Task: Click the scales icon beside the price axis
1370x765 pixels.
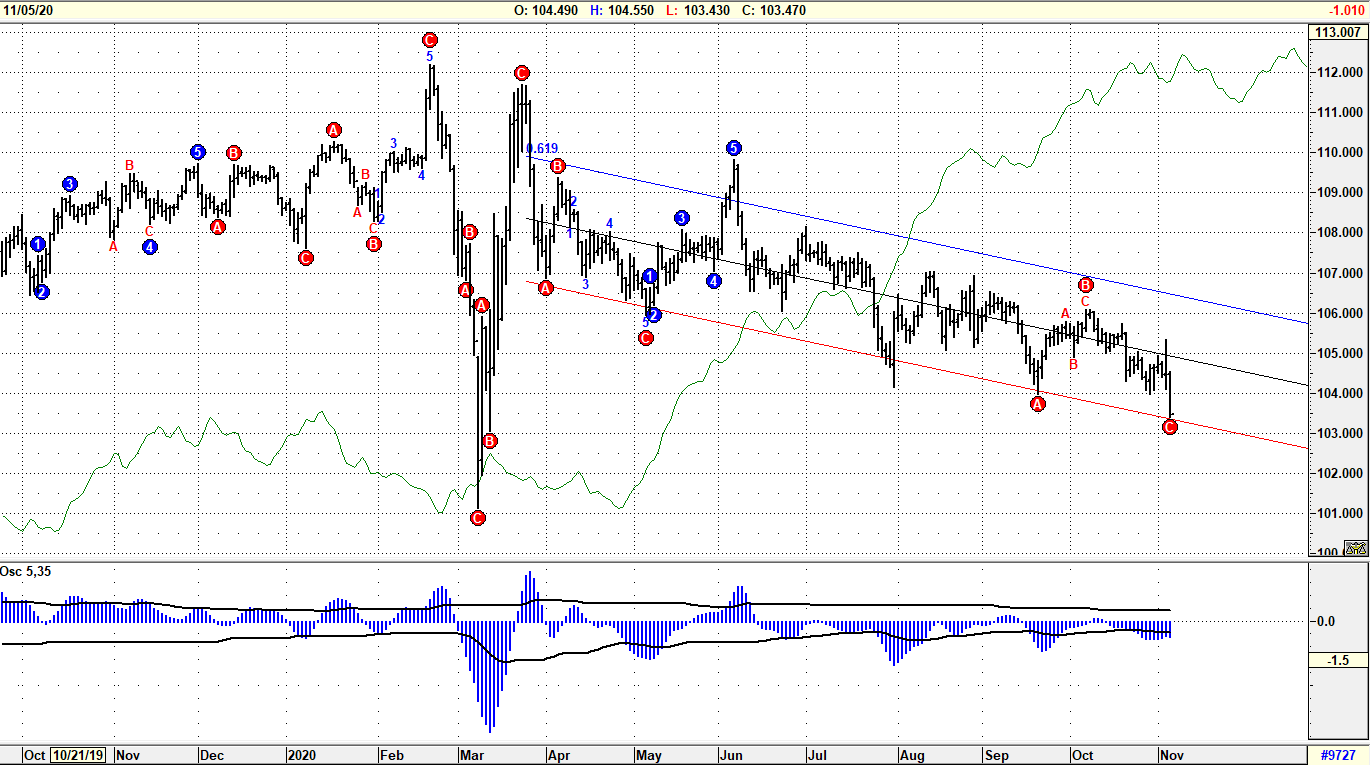Action: pos(1355,548)
